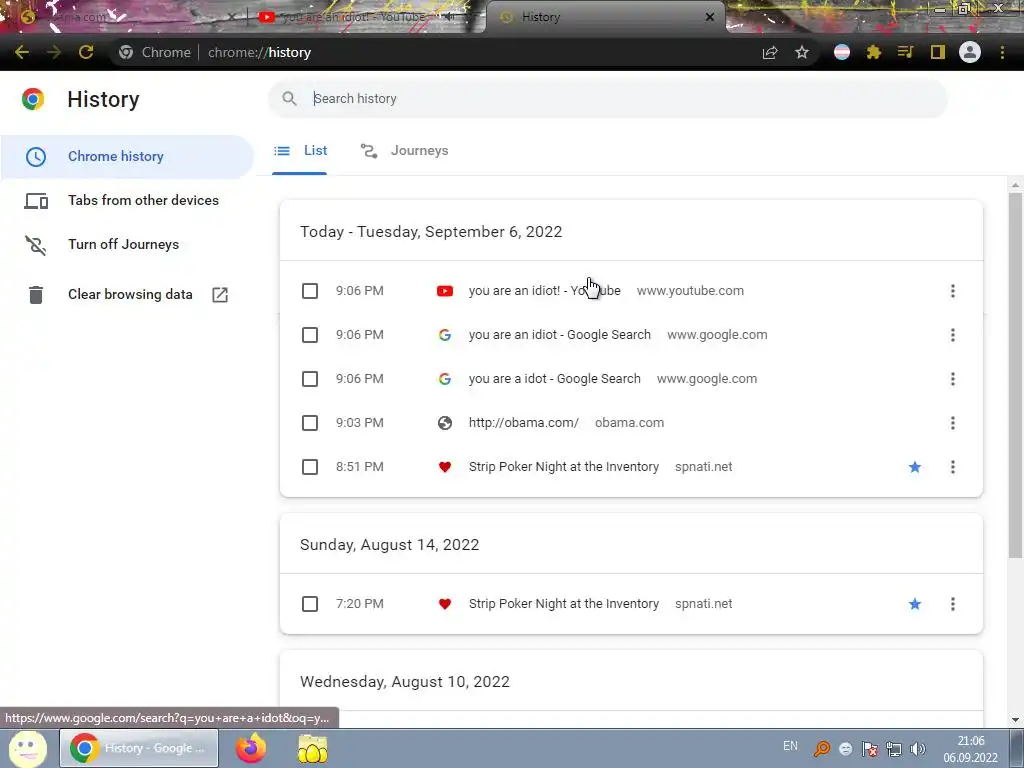Open more actions for 8:51 PM Strip Poker entry
Image resolution: width=1024 pixels, height=768 pixels.
pos(953,467)
